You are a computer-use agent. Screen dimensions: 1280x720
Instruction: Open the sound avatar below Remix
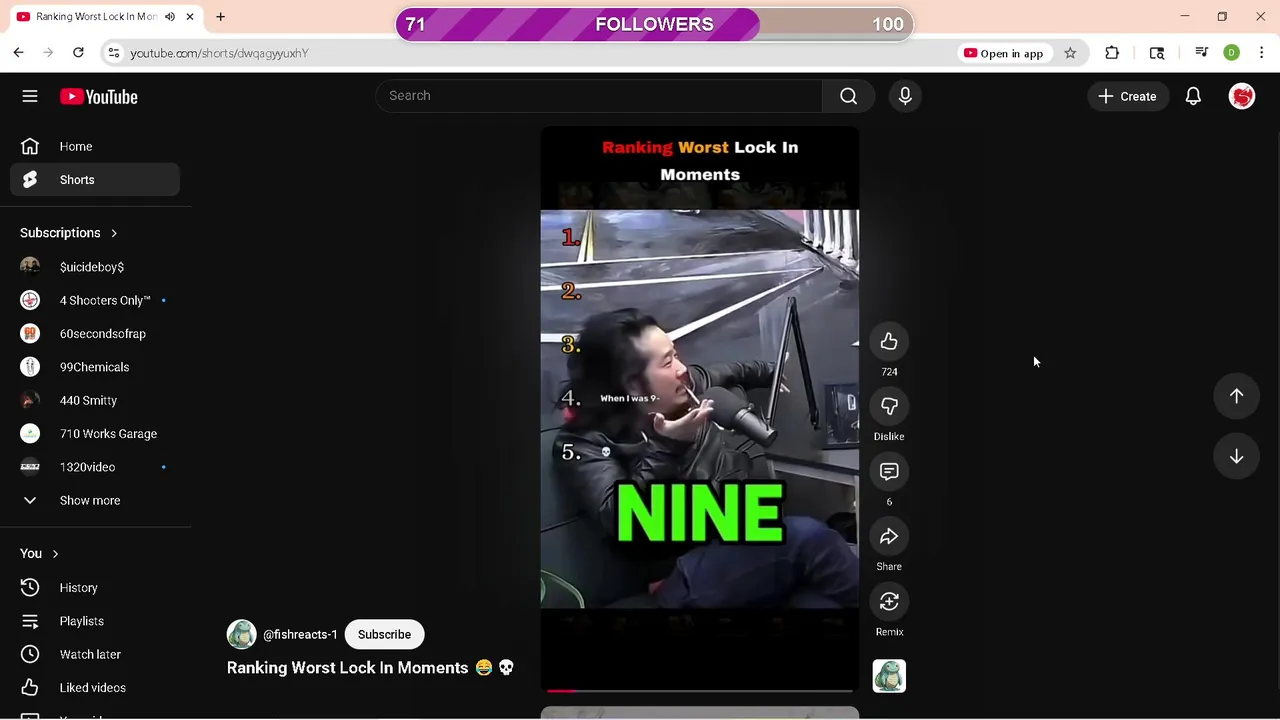(889, 676)
